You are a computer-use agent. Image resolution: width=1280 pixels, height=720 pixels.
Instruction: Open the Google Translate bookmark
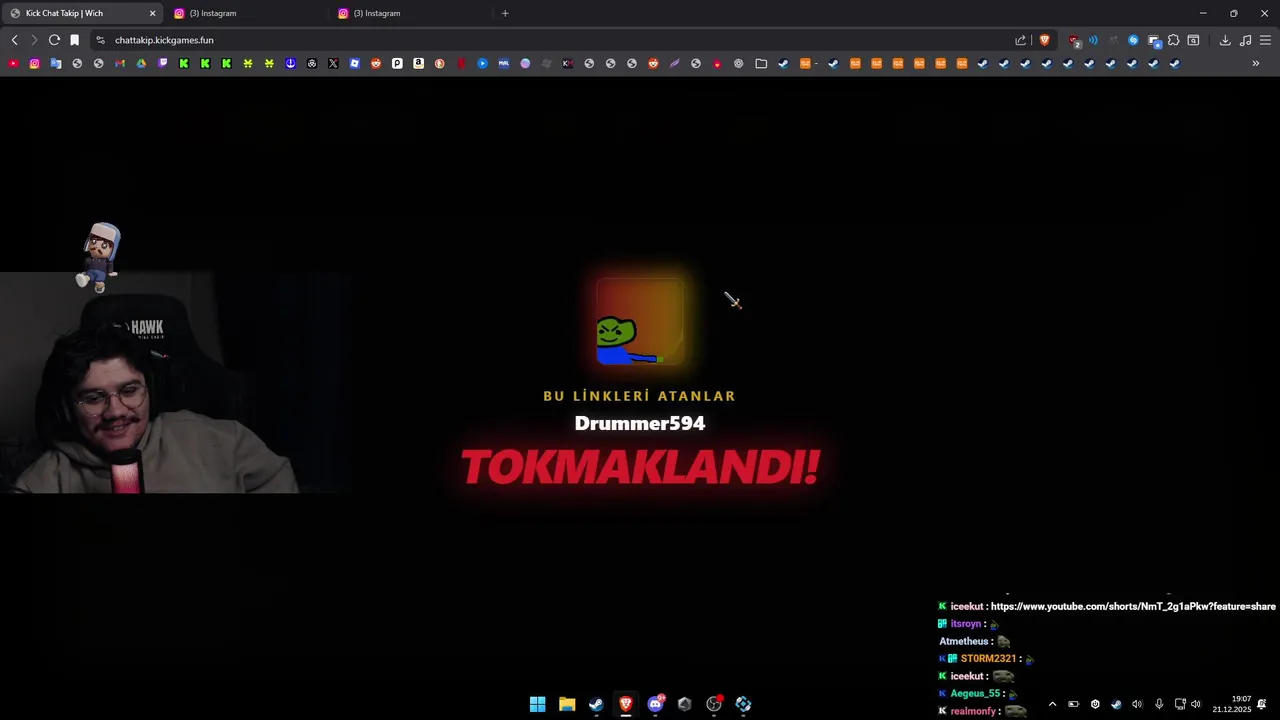point(56,63)
